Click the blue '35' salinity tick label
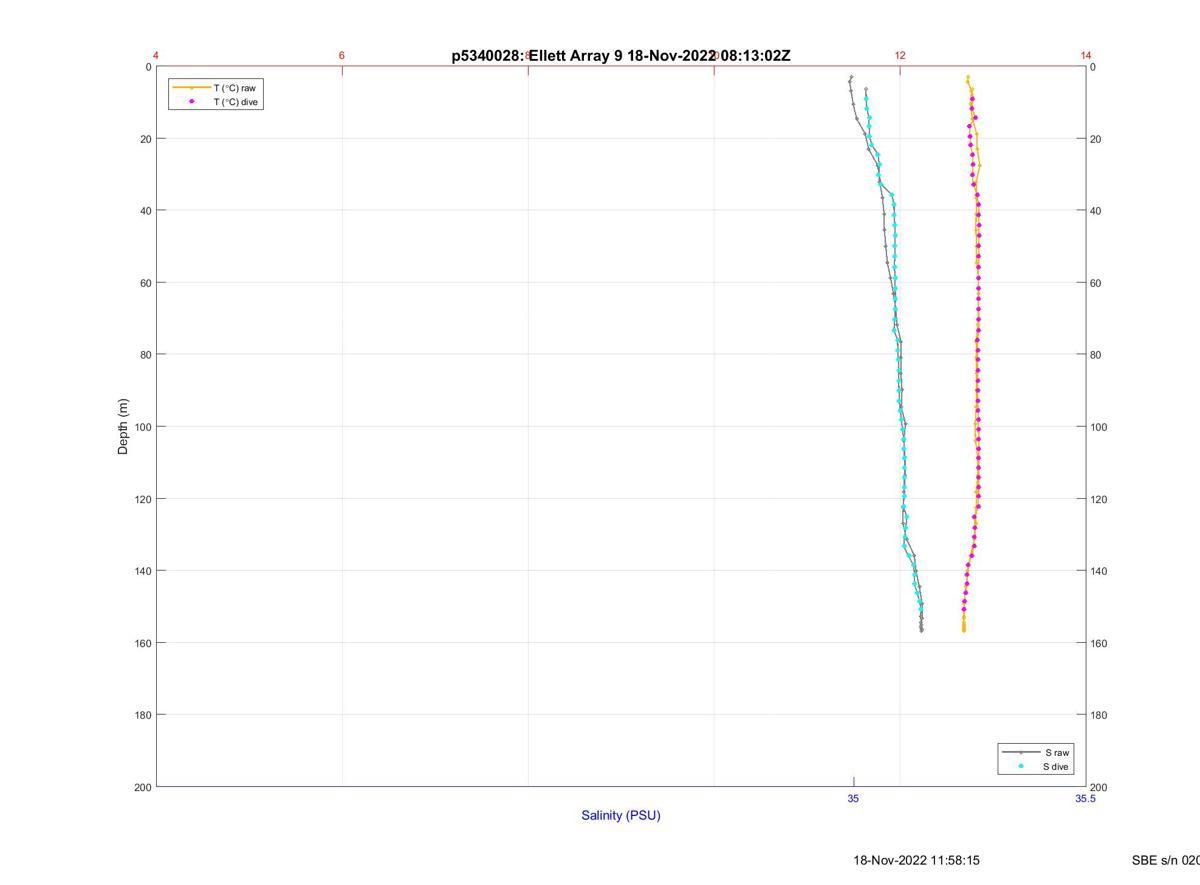 (x=853, y=799)
